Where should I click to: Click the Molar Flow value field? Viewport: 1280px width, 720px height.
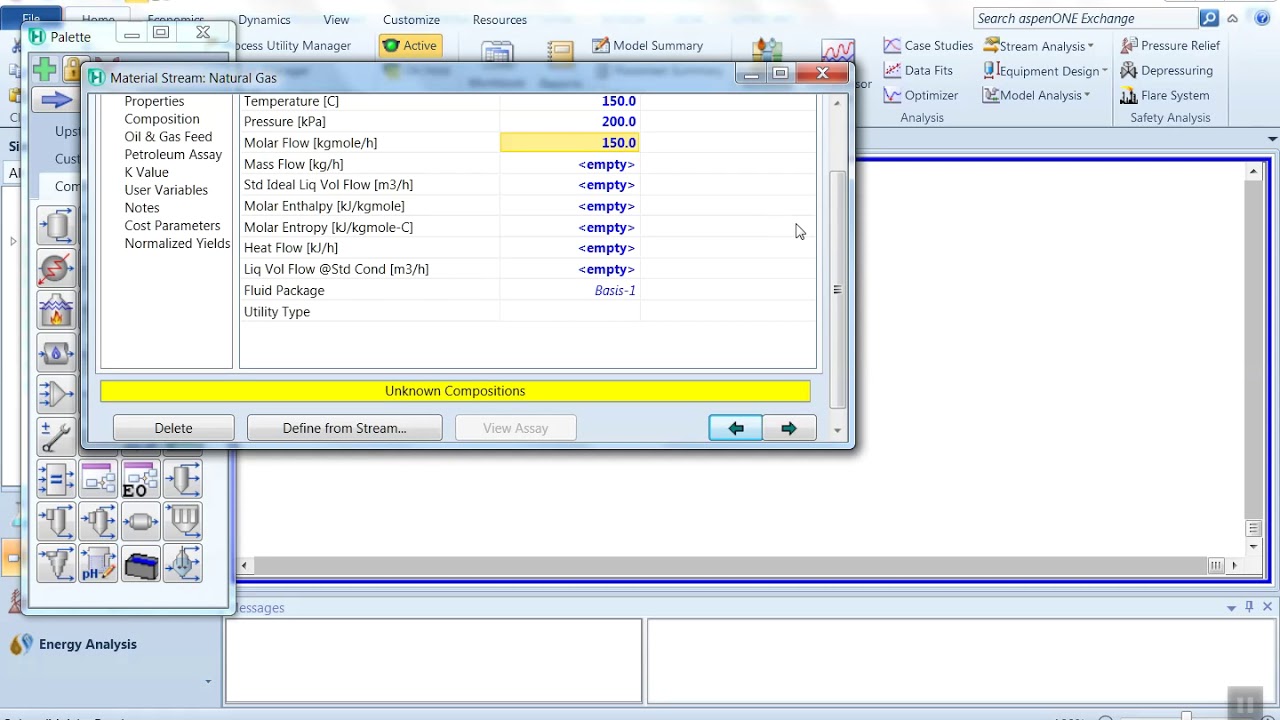(x=569, y=143)
